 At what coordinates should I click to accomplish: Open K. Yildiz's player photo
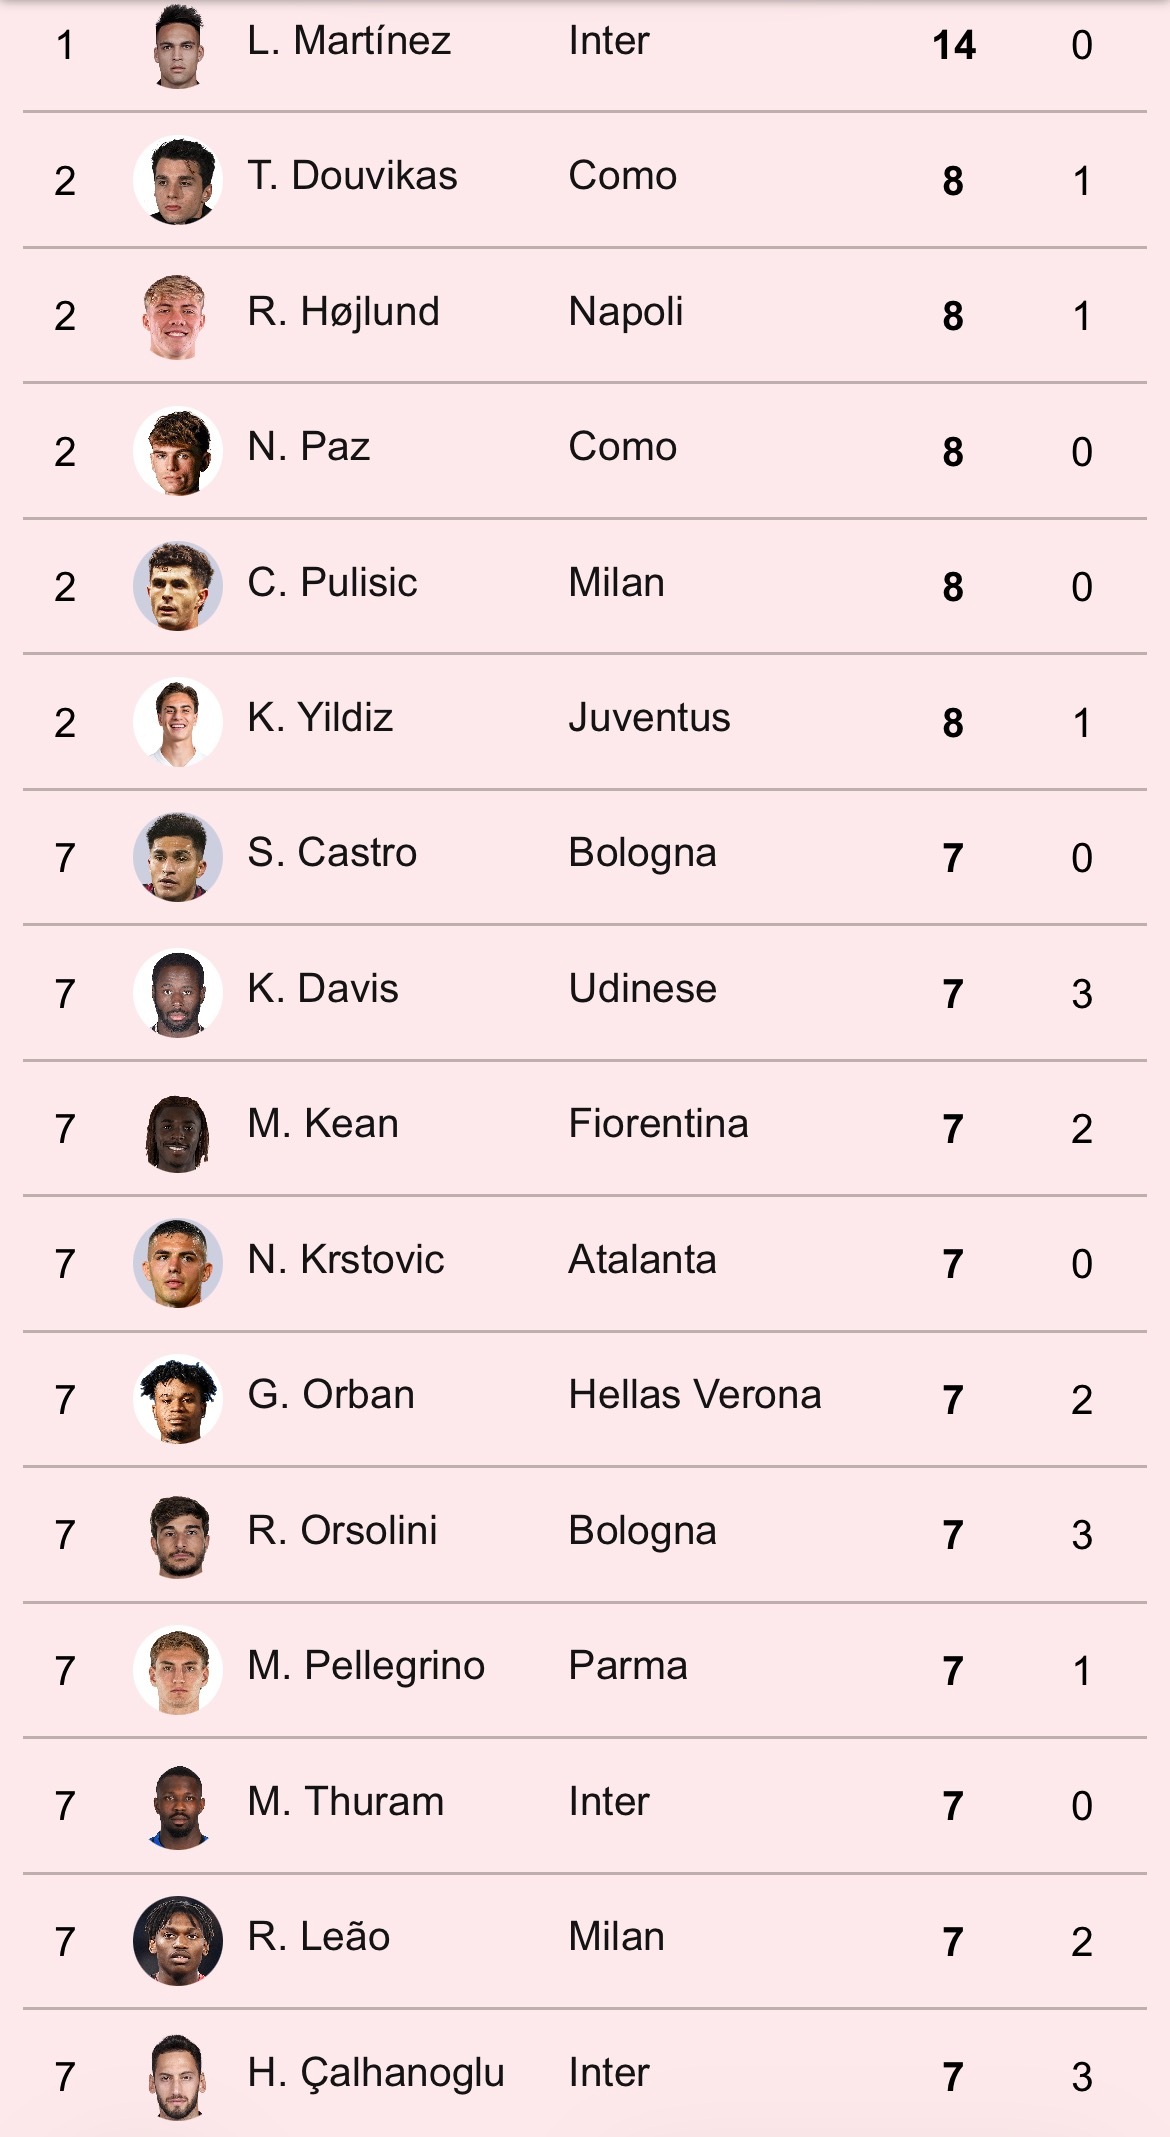coord(178,722)
